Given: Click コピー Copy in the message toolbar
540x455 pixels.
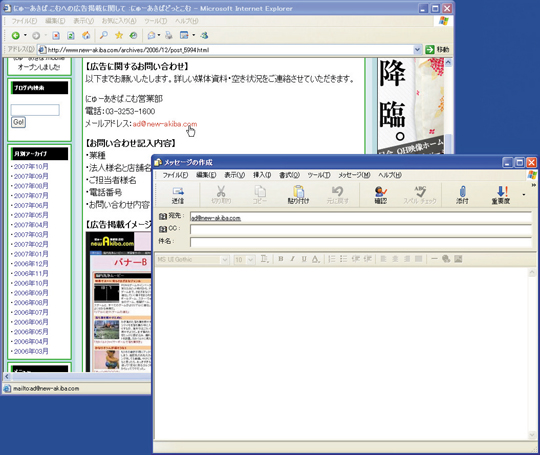Looking at the screenshot, I should (x=260, y=195).
